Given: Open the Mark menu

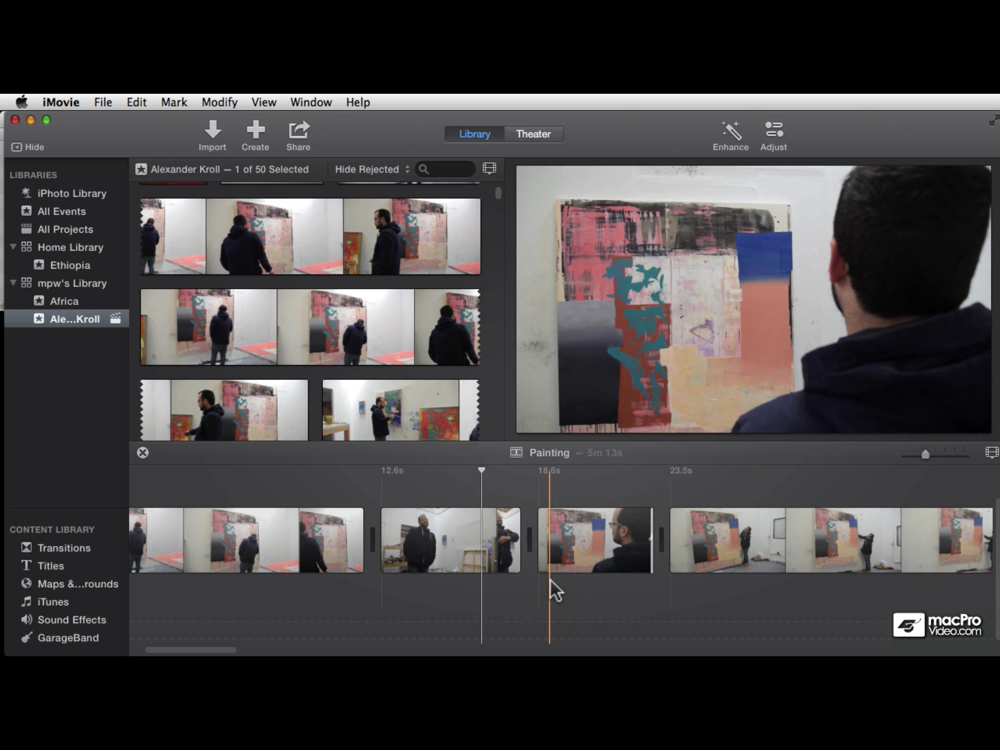Looking at the screenshot, I should pyautogui.click(x=173, y=102).
